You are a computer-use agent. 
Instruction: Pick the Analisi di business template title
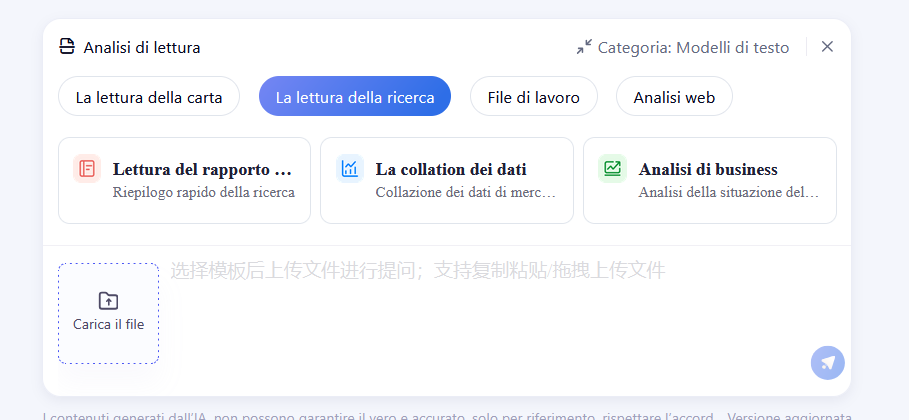point(708,169)
